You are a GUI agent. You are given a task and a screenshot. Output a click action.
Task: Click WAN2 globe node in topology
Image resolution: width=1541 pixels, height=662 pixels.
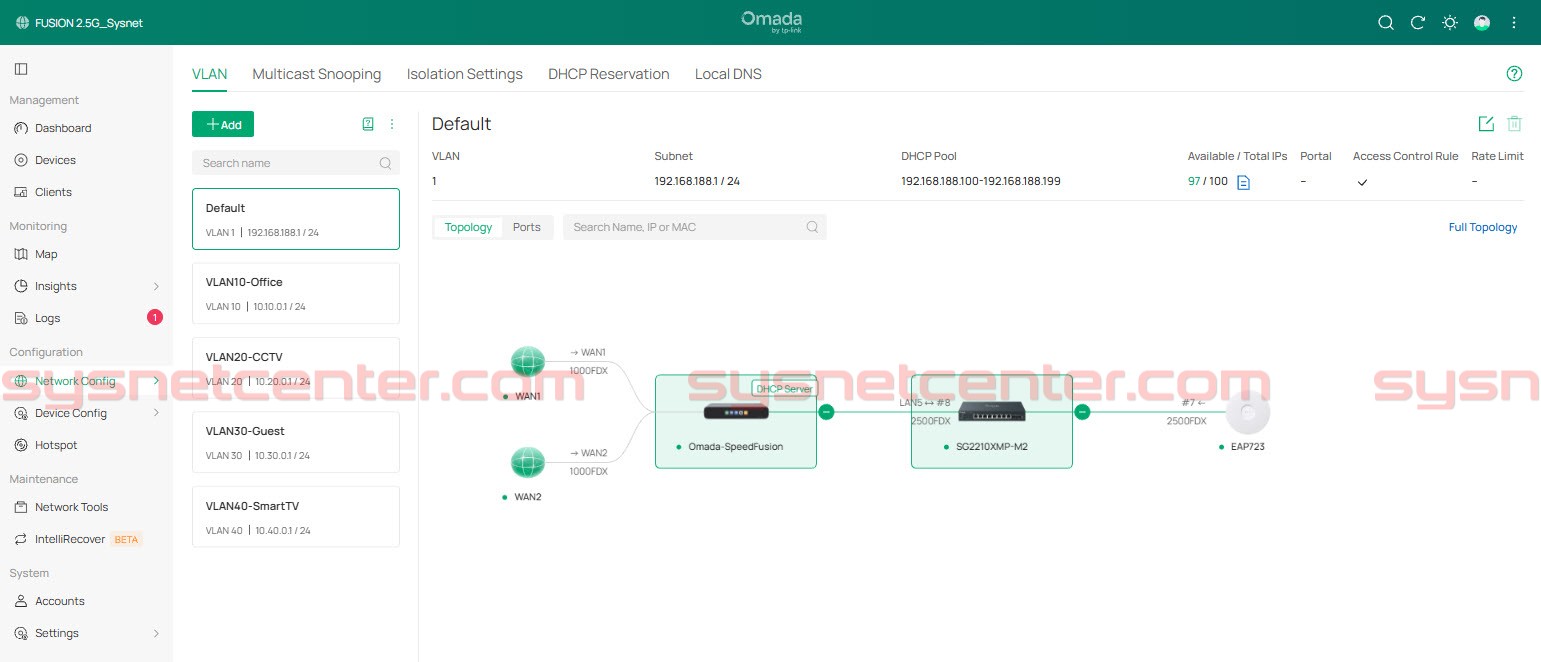pos(527,462)
